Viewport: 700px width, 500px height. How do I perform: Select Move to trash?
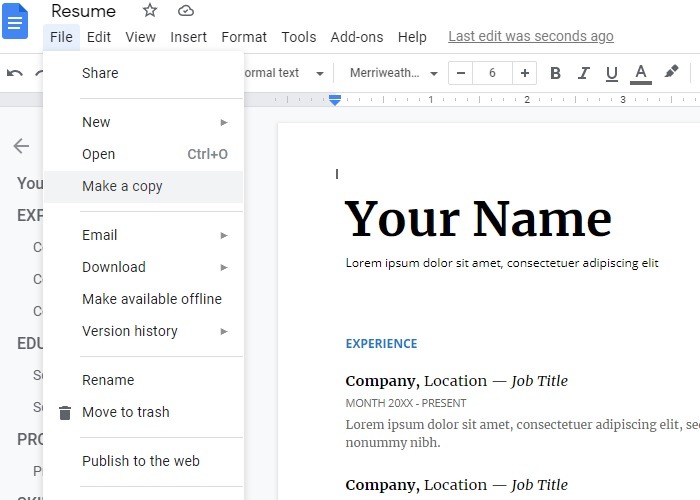click(x=143, y=412)
